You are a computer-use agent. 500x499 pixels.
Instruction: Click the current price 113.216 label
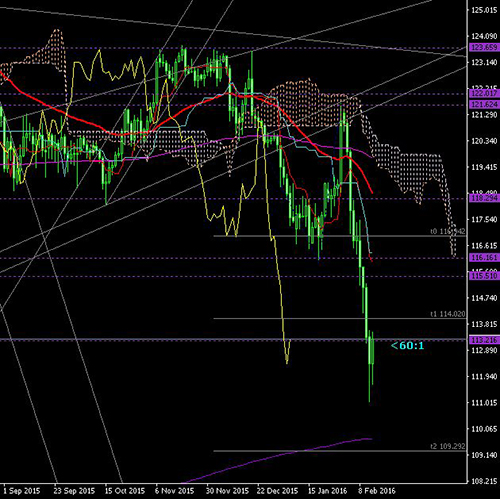point(484,340)
